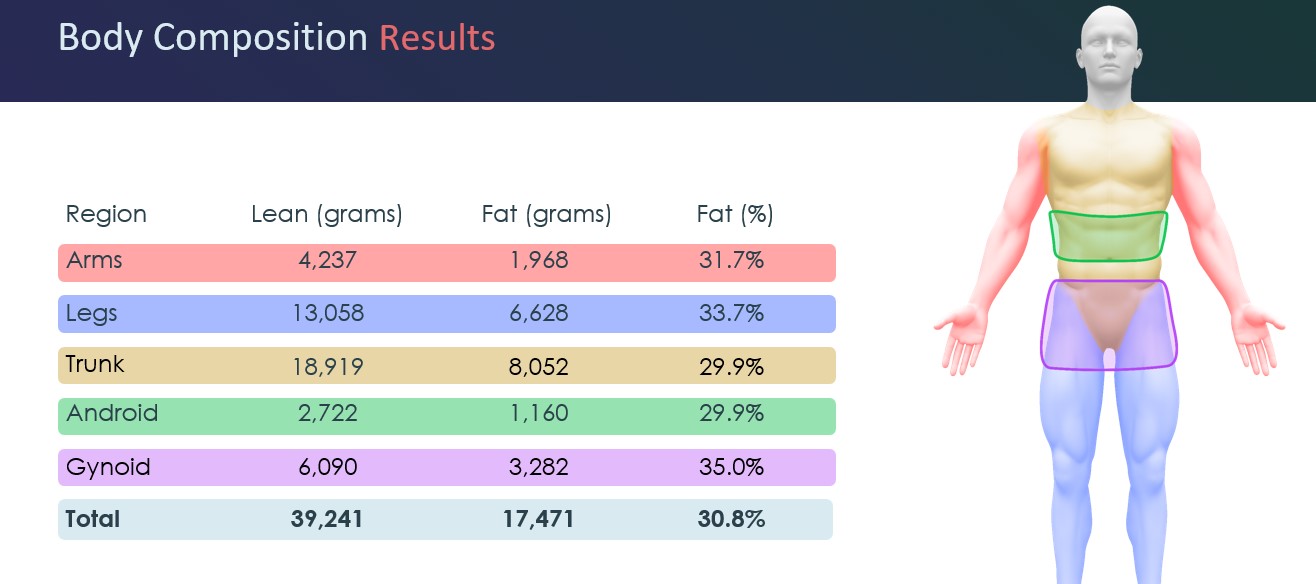Click the Gynoid region row label

(x=108, y=467)
